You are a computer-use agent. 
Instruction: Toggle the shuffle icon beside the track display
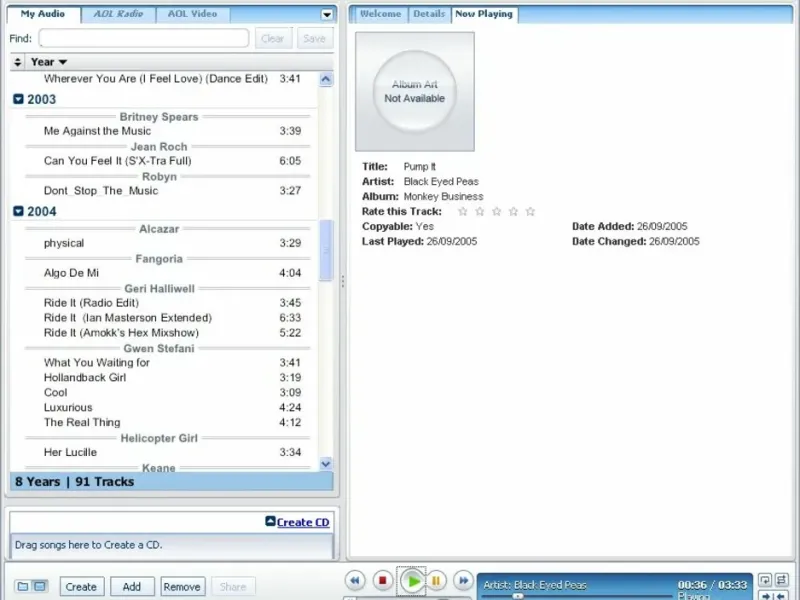coord(782,580)
